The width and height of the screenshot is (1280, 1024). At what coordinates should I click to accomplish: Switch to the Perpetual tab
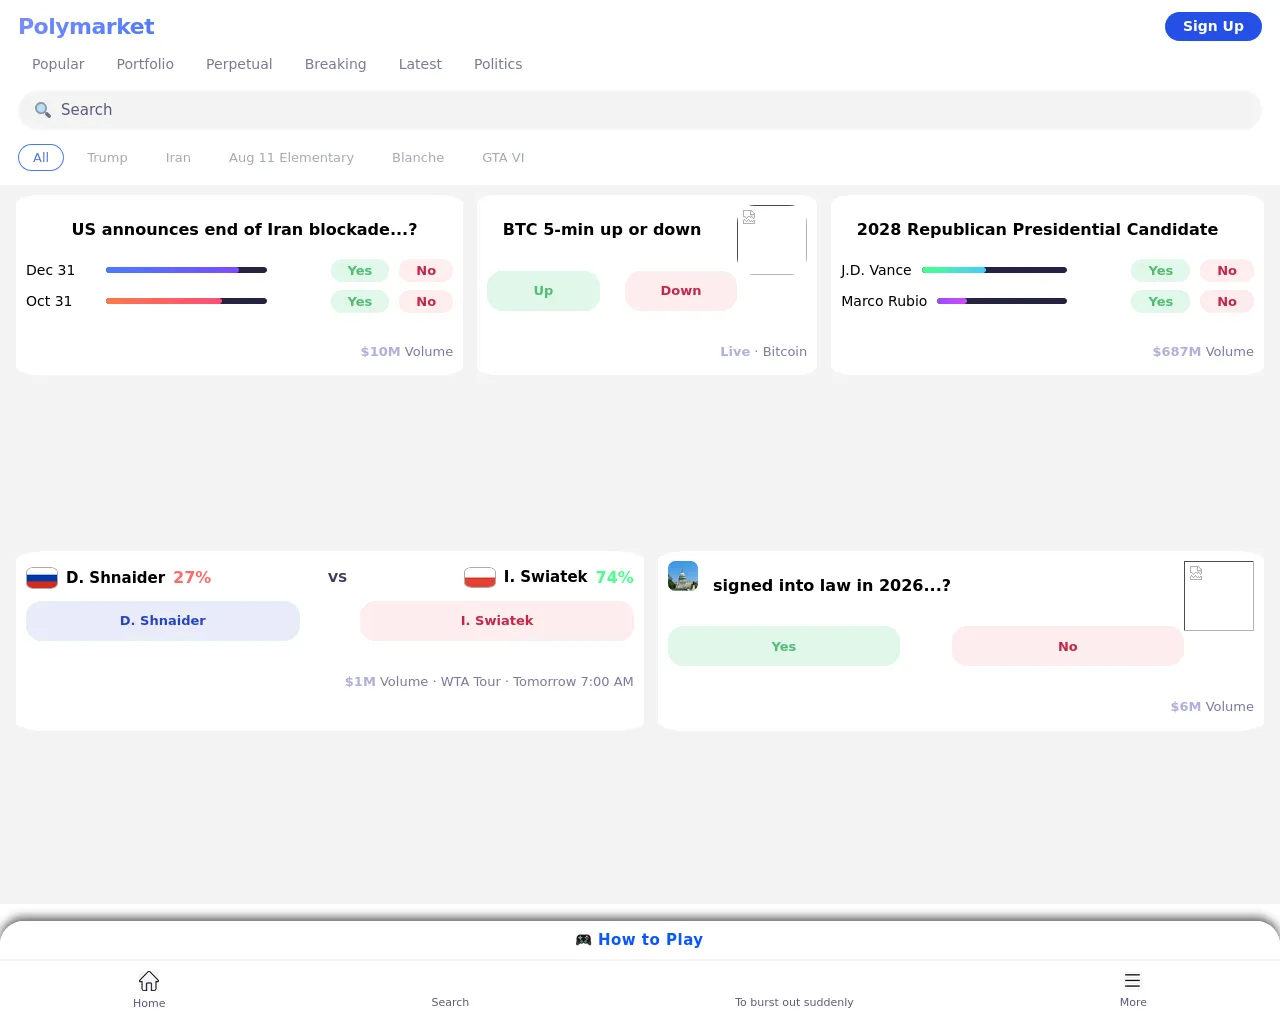[x=239, y=64]
